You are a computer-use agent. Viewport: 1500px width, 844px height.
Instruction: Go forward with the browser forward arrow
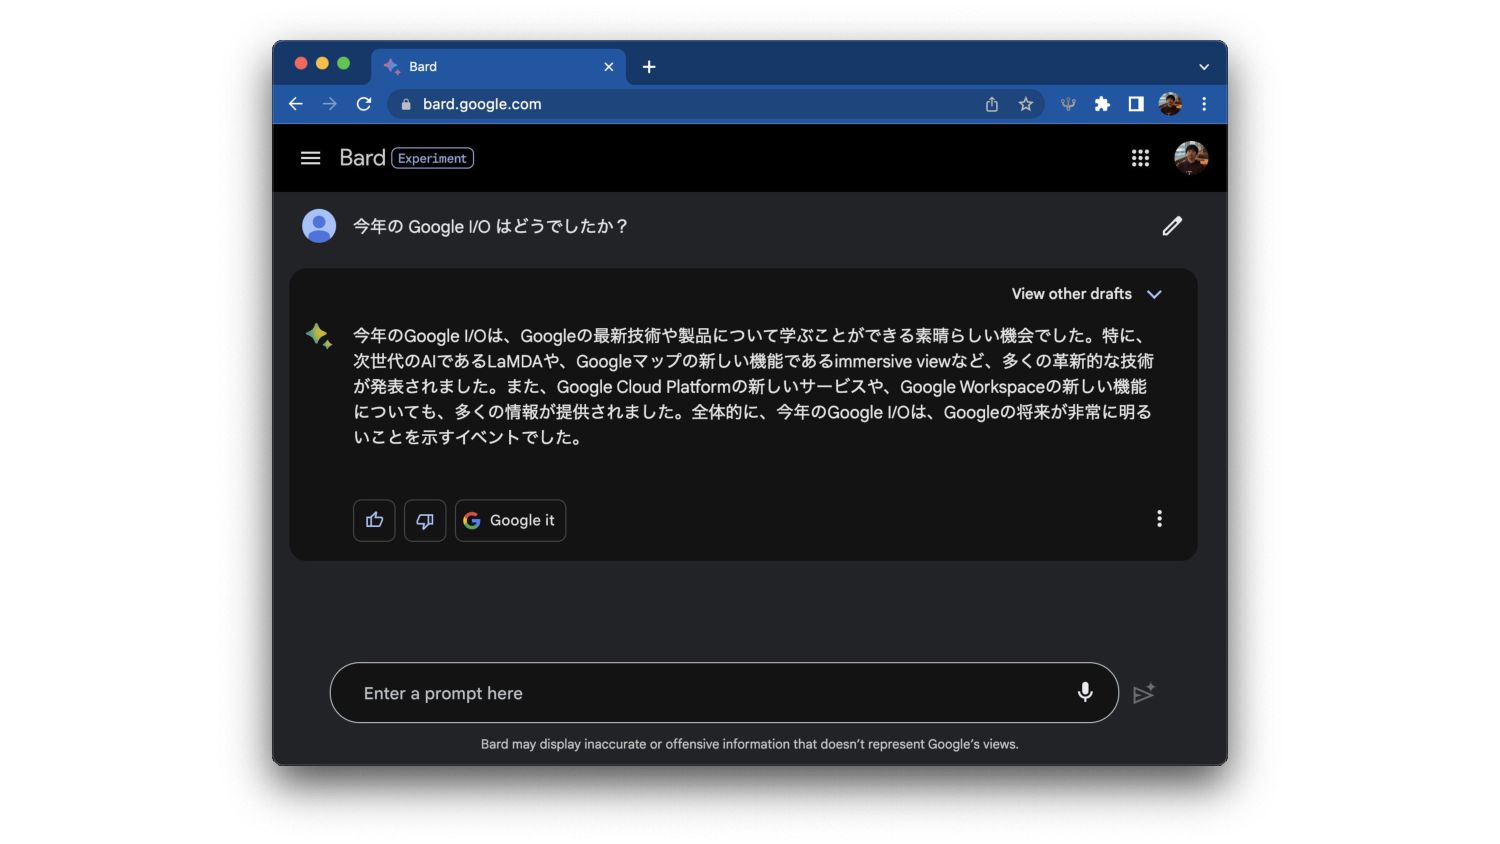pyautogui.click(x=330, y=104)
